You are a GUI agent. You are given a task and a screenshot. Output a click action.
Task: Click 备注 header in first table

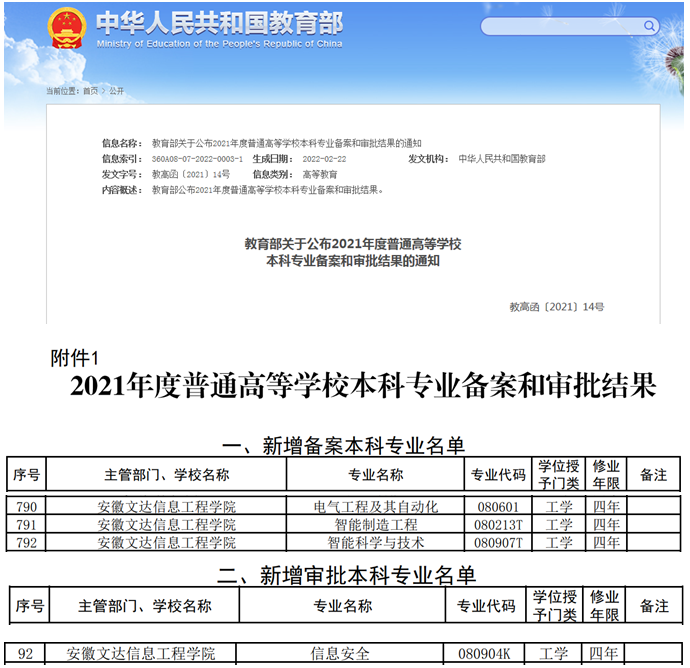coord(653,474)
